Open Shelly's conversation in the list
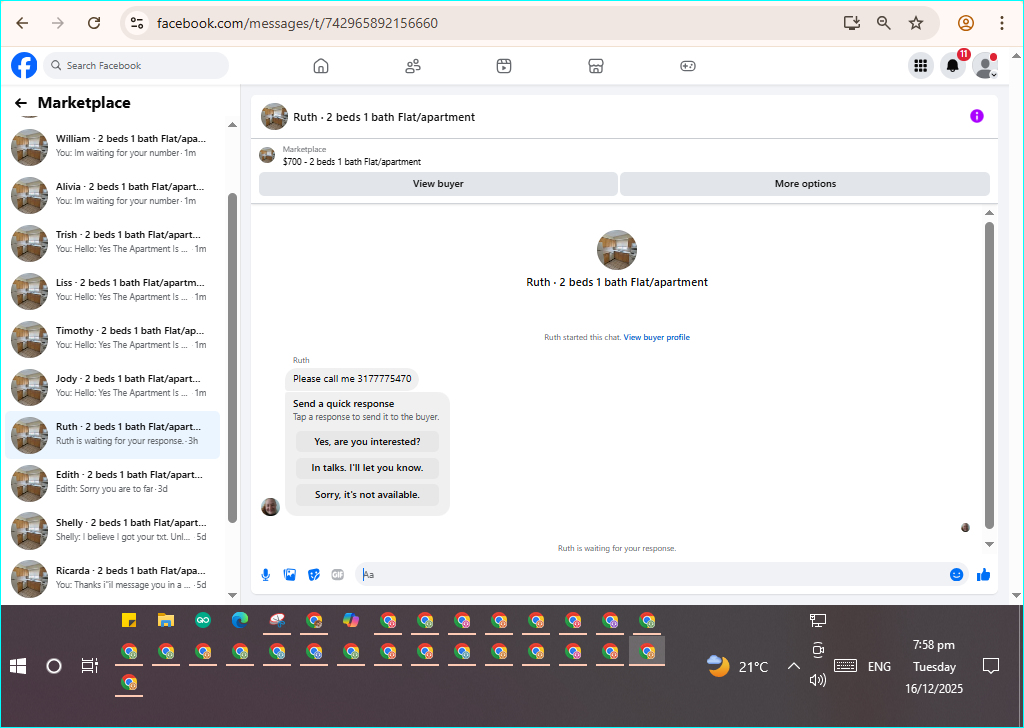 coord(112,530)
